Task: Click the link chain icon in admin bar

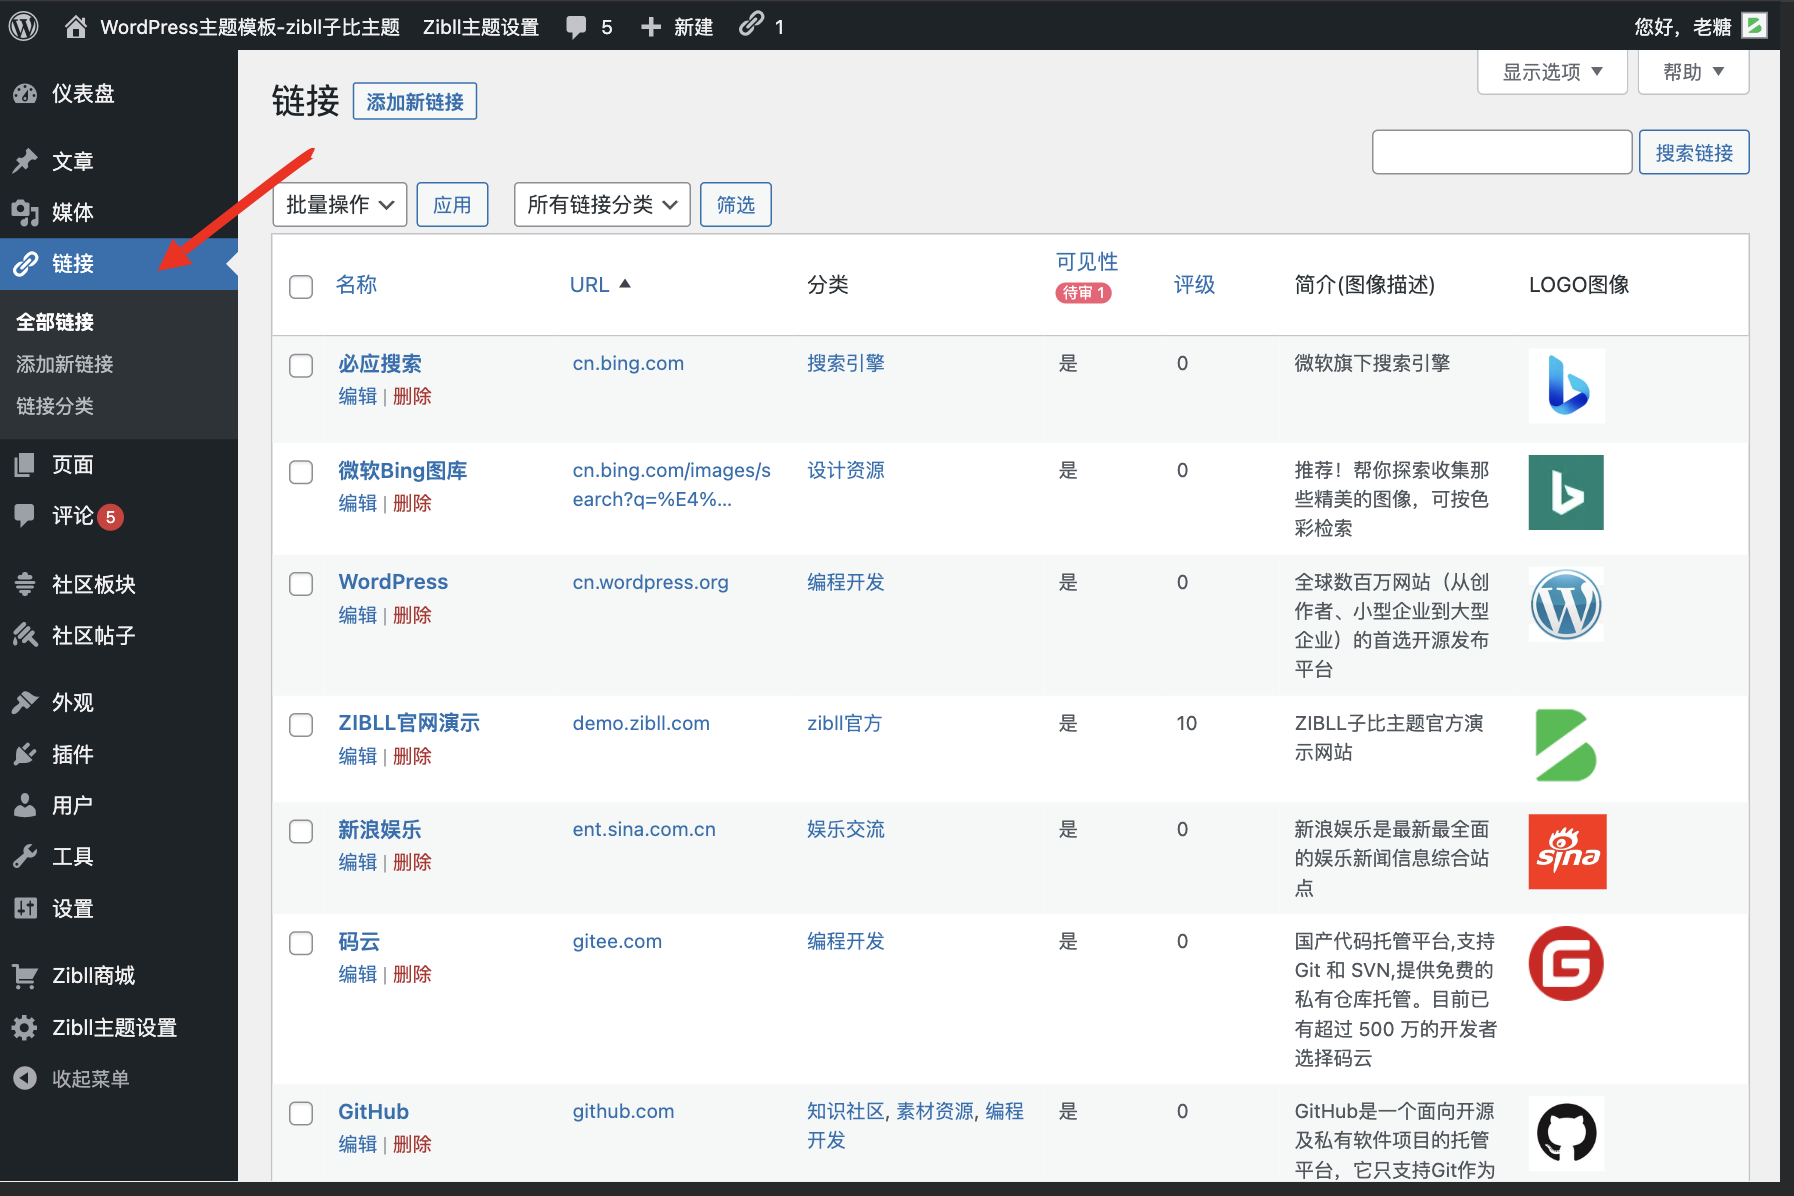Action: point(751,24)
